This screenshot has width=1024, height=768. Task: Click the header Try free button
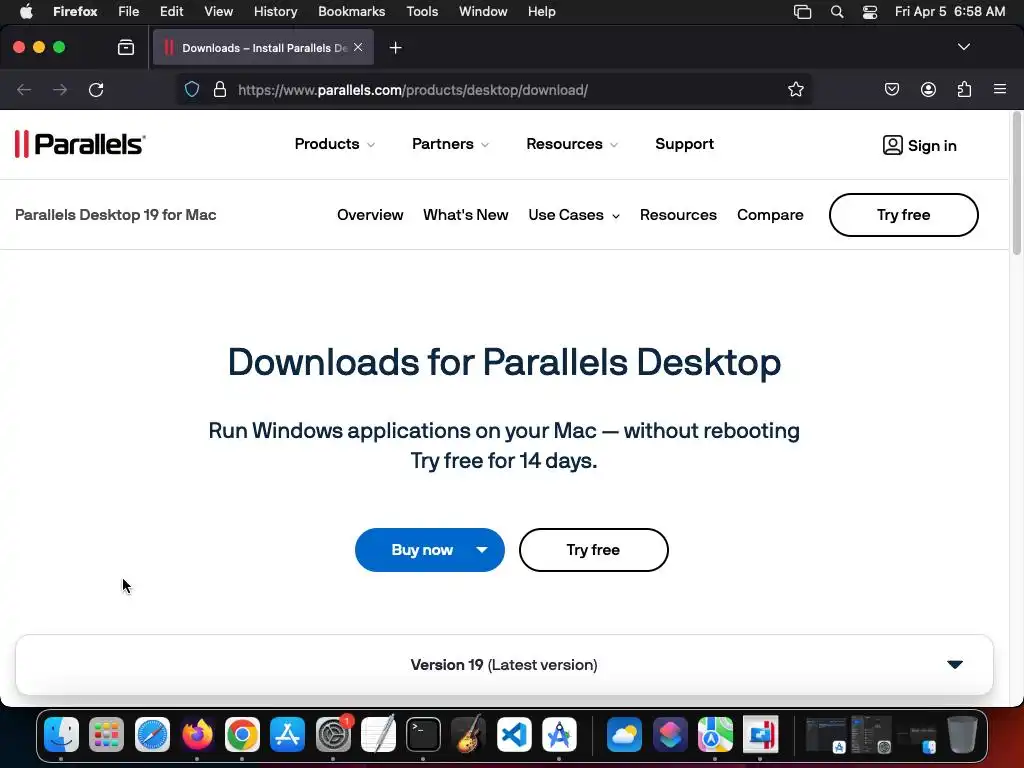coord(903,215)
